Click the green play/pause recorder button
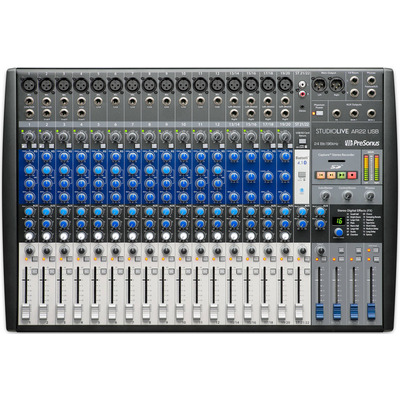The width and height of the screenshot is (400, 400). (x=341, y=175)
